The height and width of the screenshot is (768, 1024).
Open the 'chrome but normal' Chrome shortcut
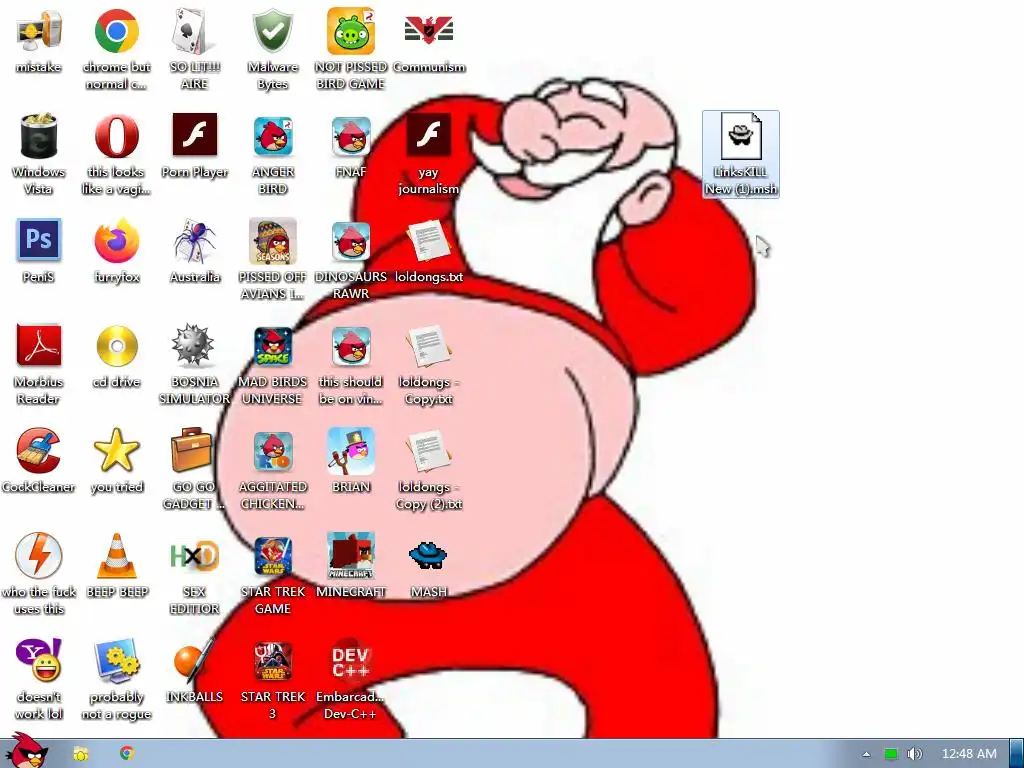point(116,31)
